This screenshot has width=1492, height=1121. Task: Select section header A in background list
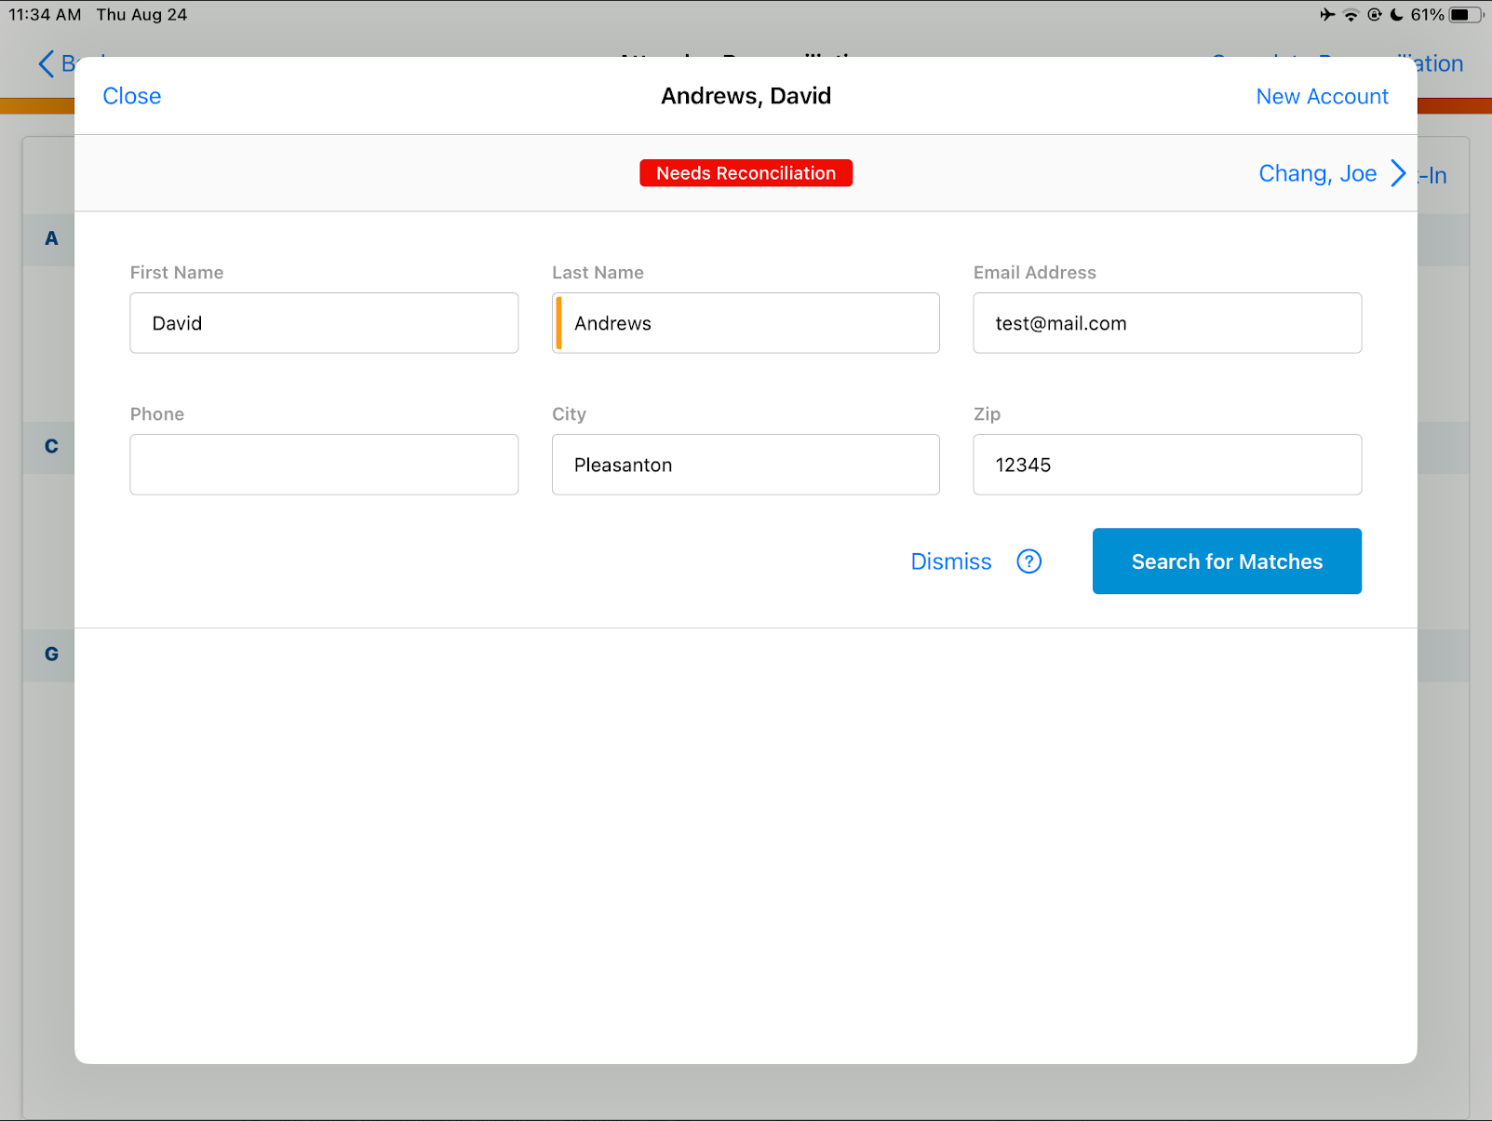(x=51, y=239)
